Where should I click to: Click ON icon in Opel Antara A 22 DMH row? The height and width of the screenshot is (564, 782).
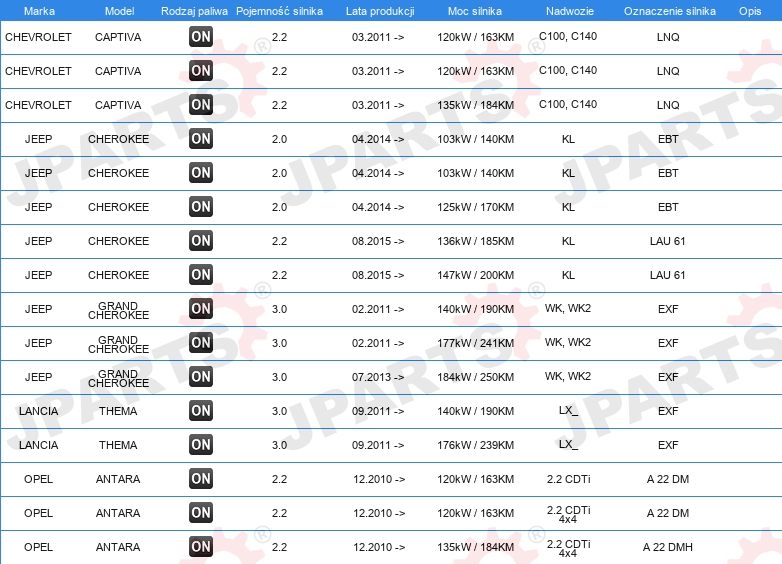coord(201,547)
